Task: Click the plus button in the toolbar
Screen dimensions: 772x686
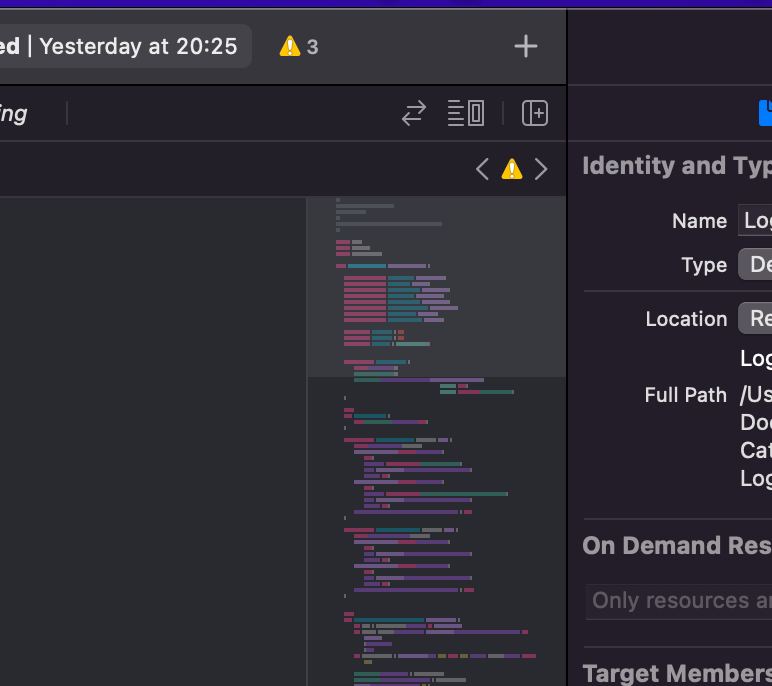Action: point(525,46)
